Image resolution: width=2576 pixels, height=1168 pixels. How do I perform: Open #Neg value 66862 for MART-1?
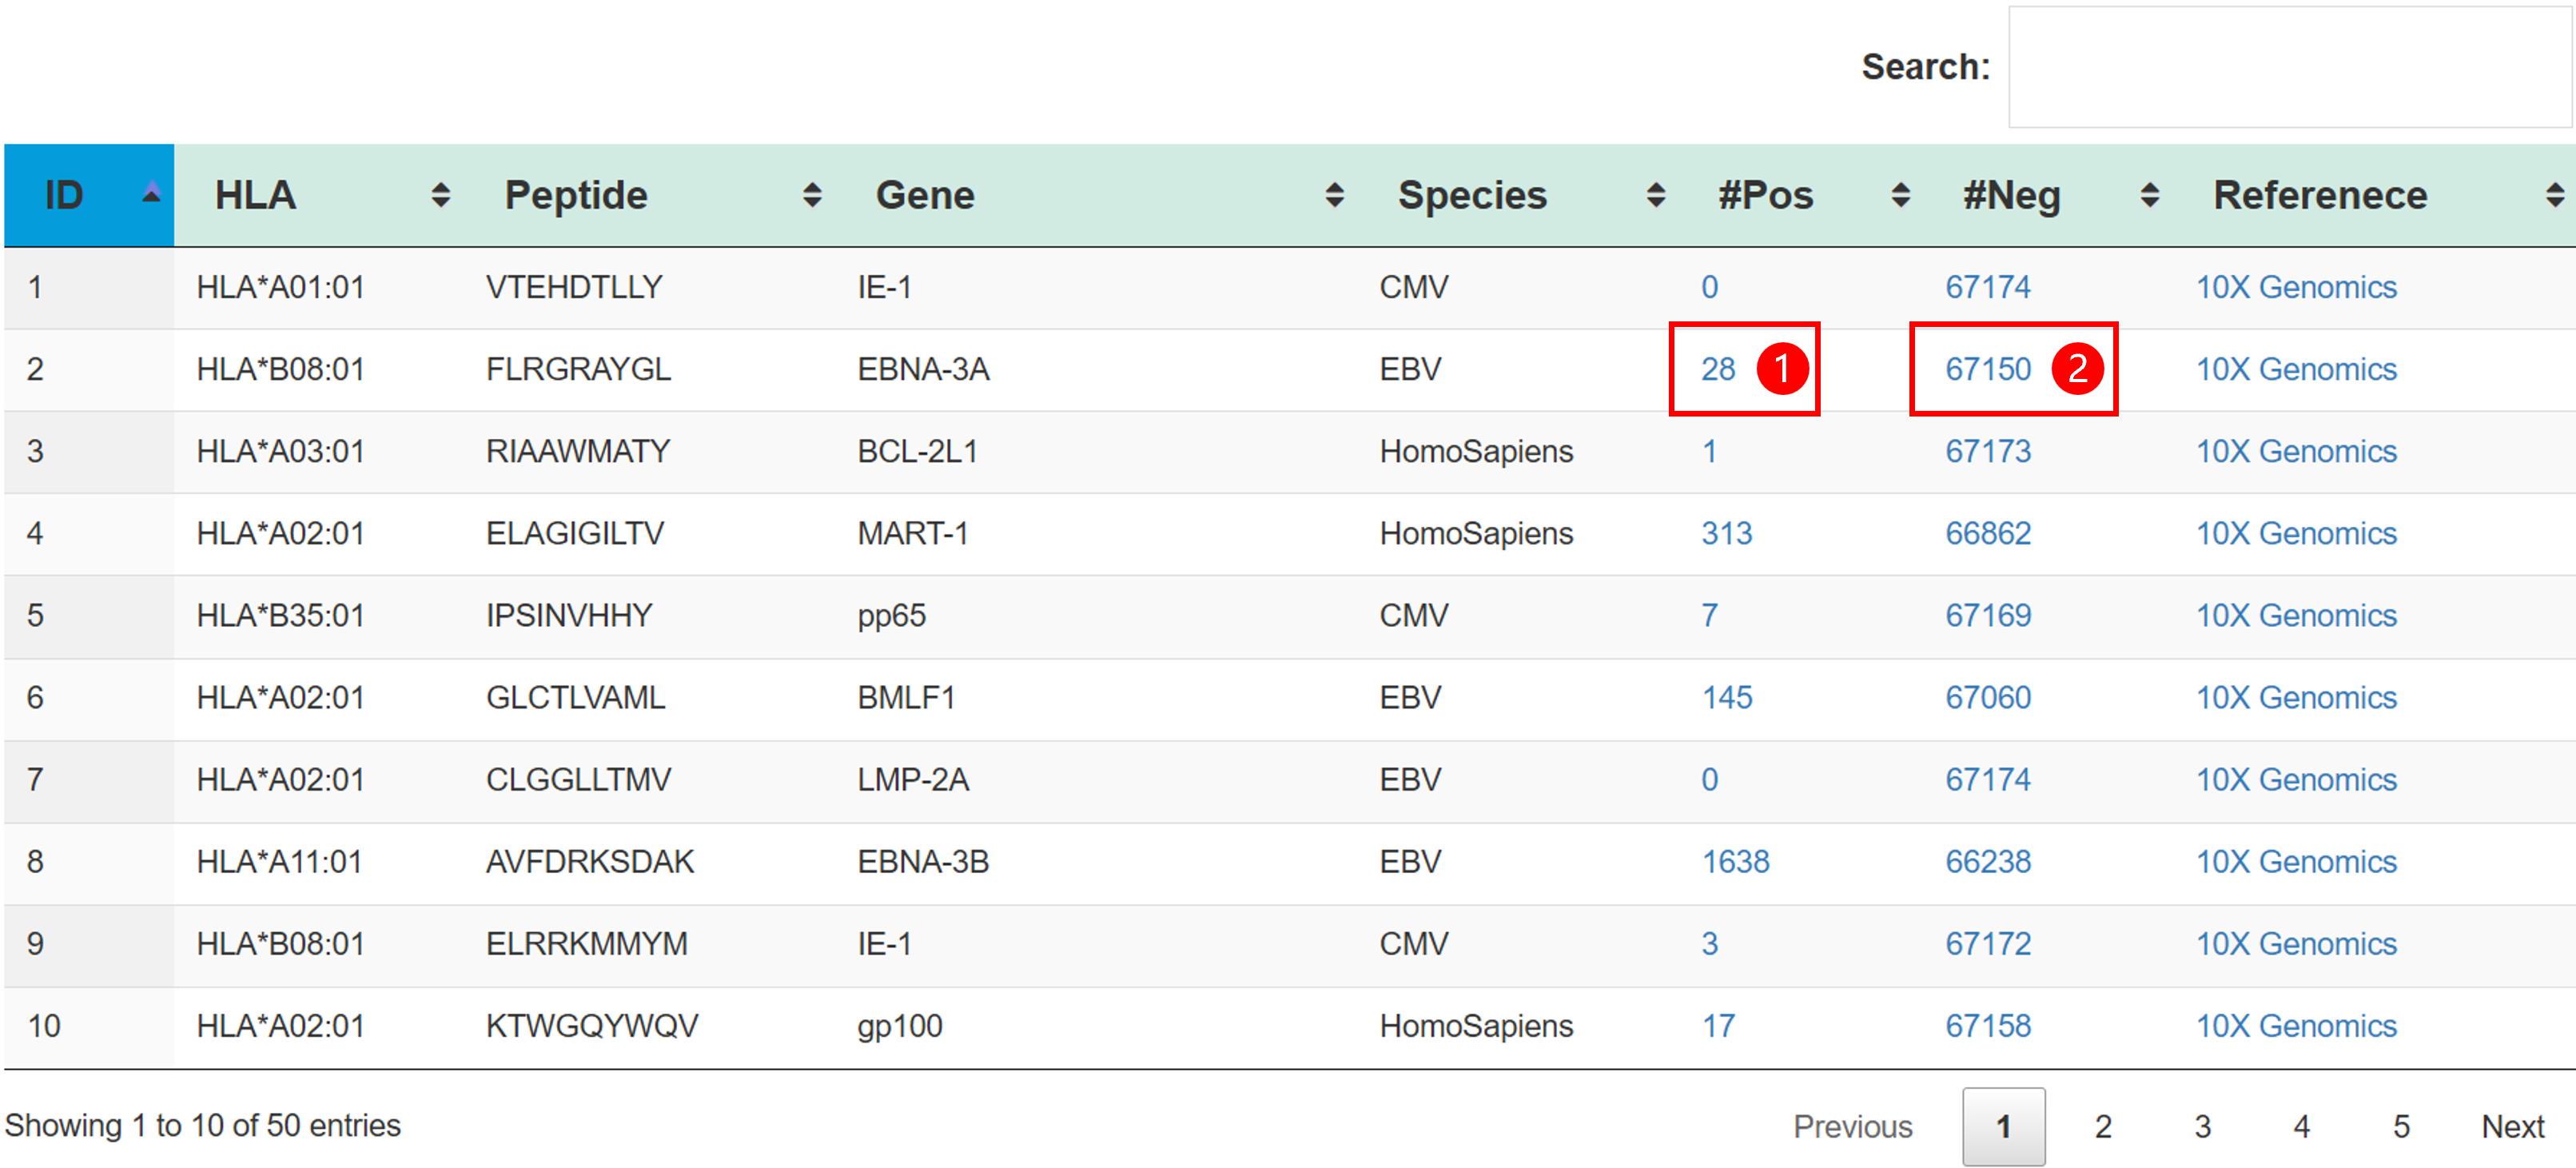(x=1987, y=533)
